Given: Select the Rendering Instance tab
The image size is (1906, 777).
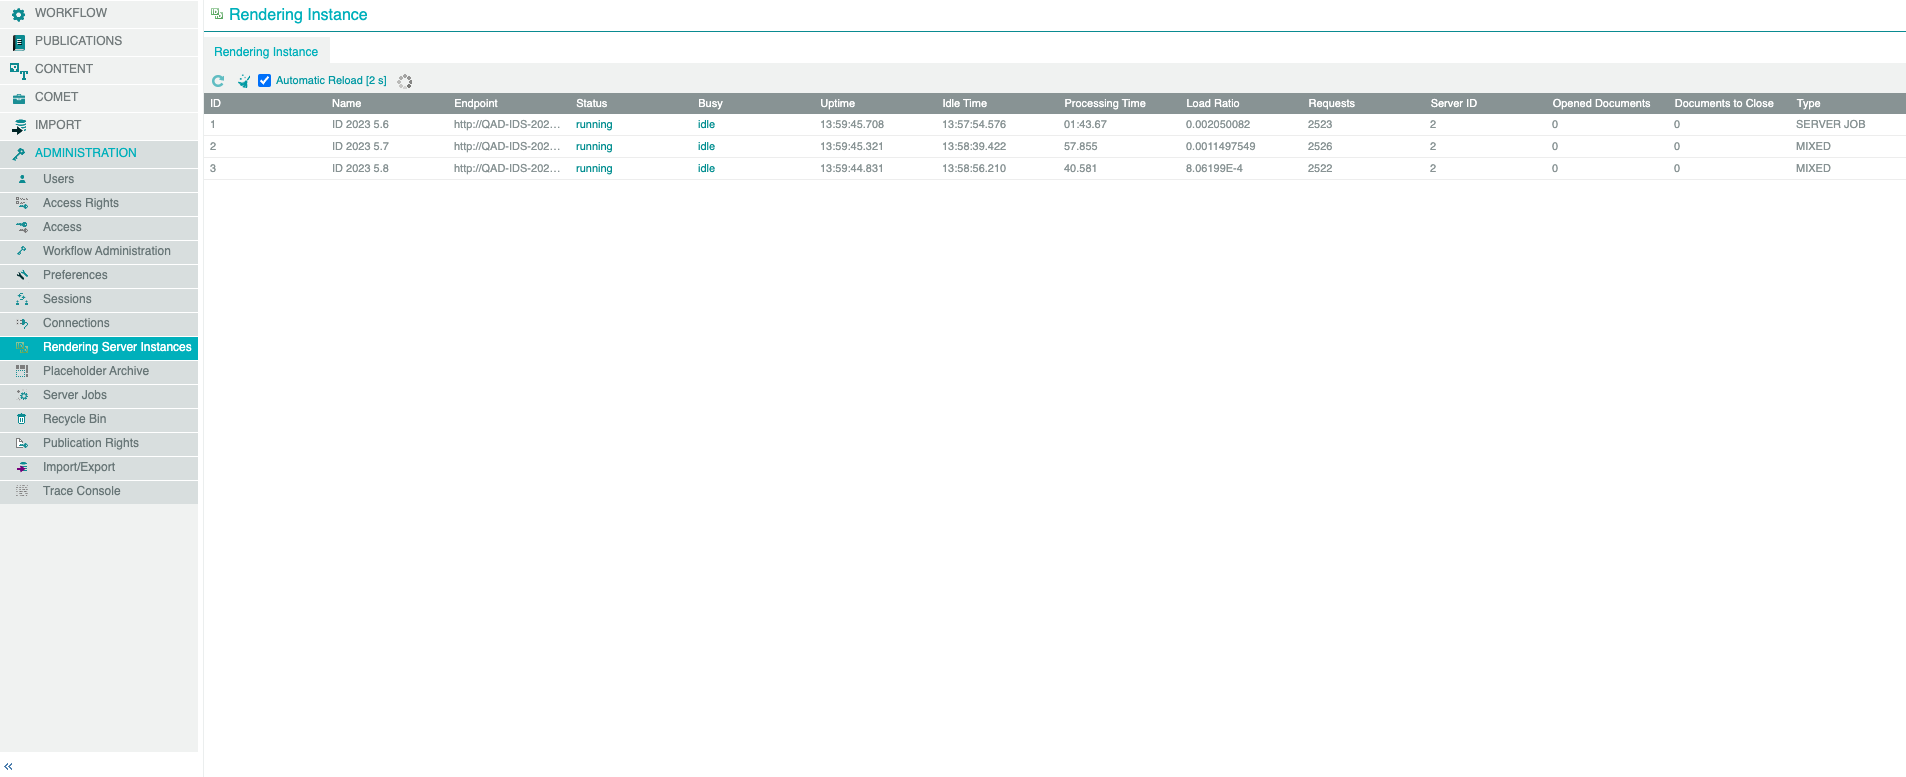Looking at the screenshot, I should [x=266, y=52].
